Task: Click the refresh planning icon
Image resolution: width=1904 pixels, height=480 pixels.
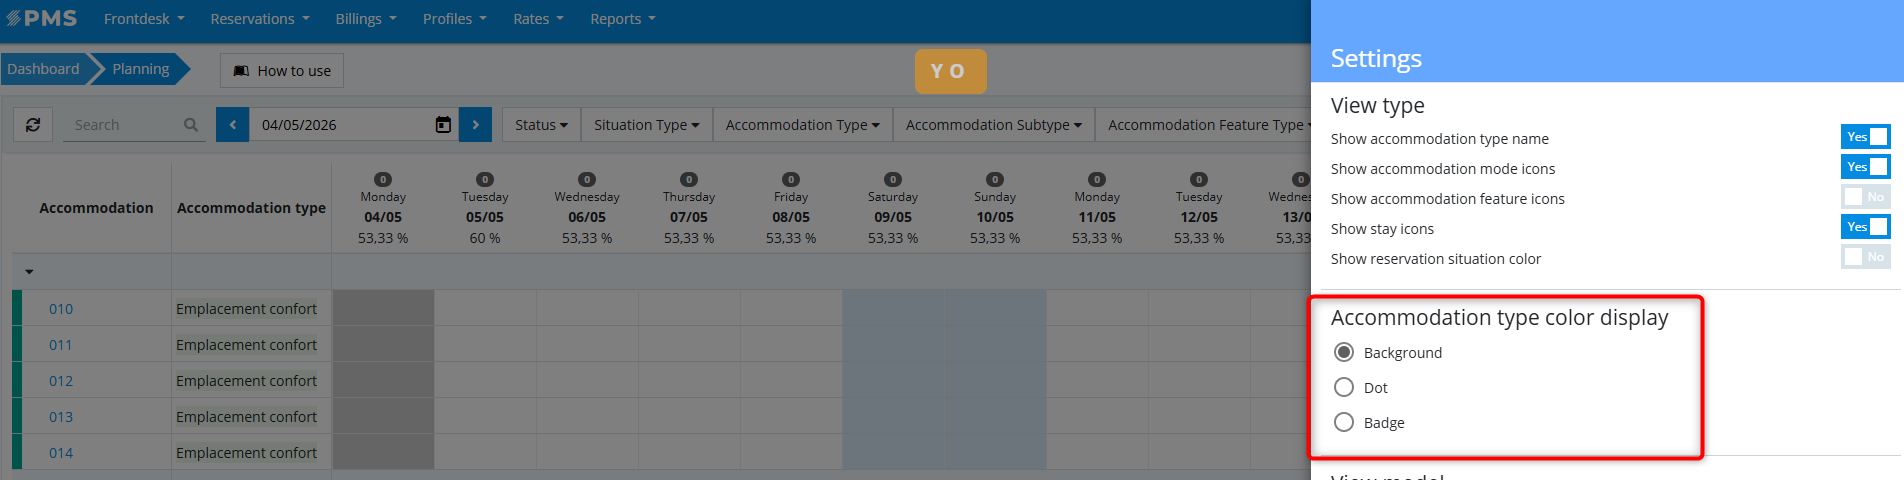Action: coord(33,125)
